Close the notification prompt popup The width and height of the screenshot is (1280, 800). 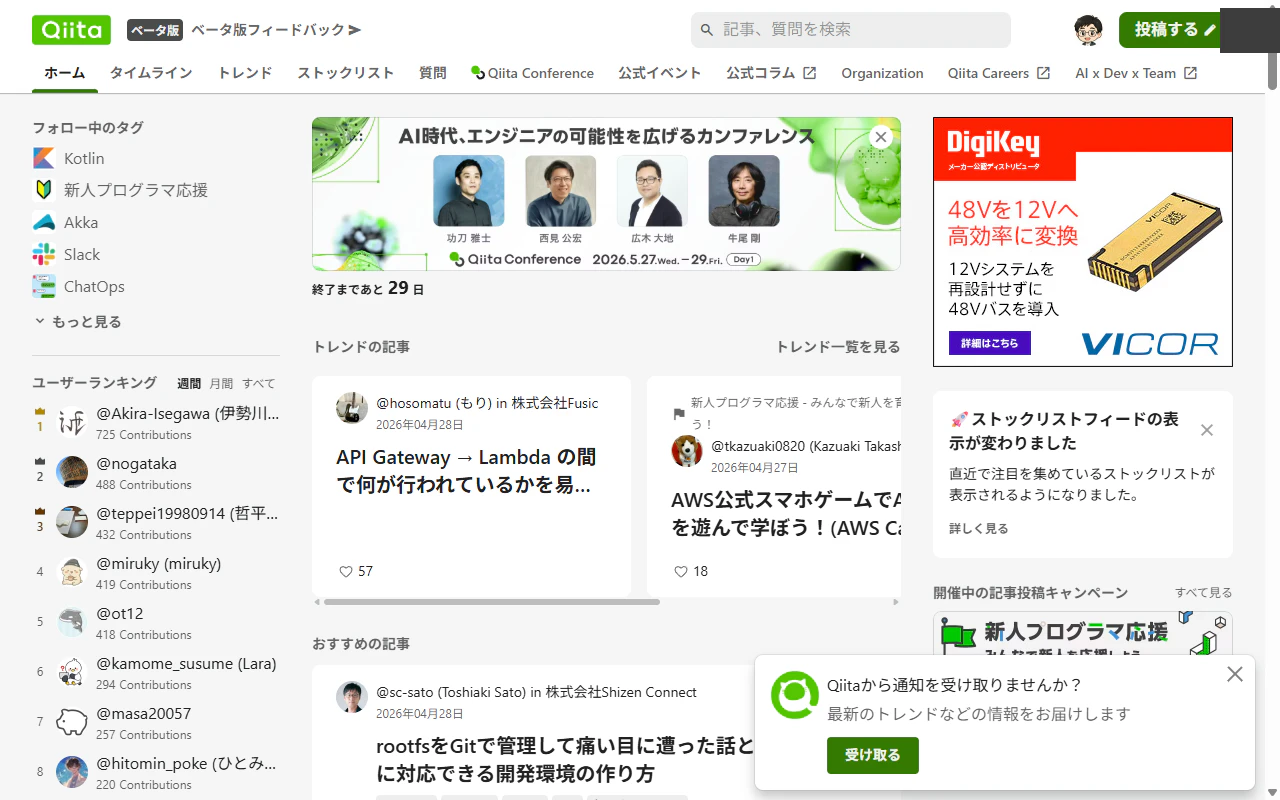pos(1235,674)
